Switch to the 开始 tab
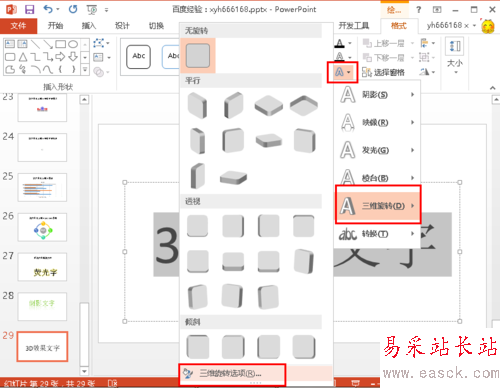 (55, 26)
